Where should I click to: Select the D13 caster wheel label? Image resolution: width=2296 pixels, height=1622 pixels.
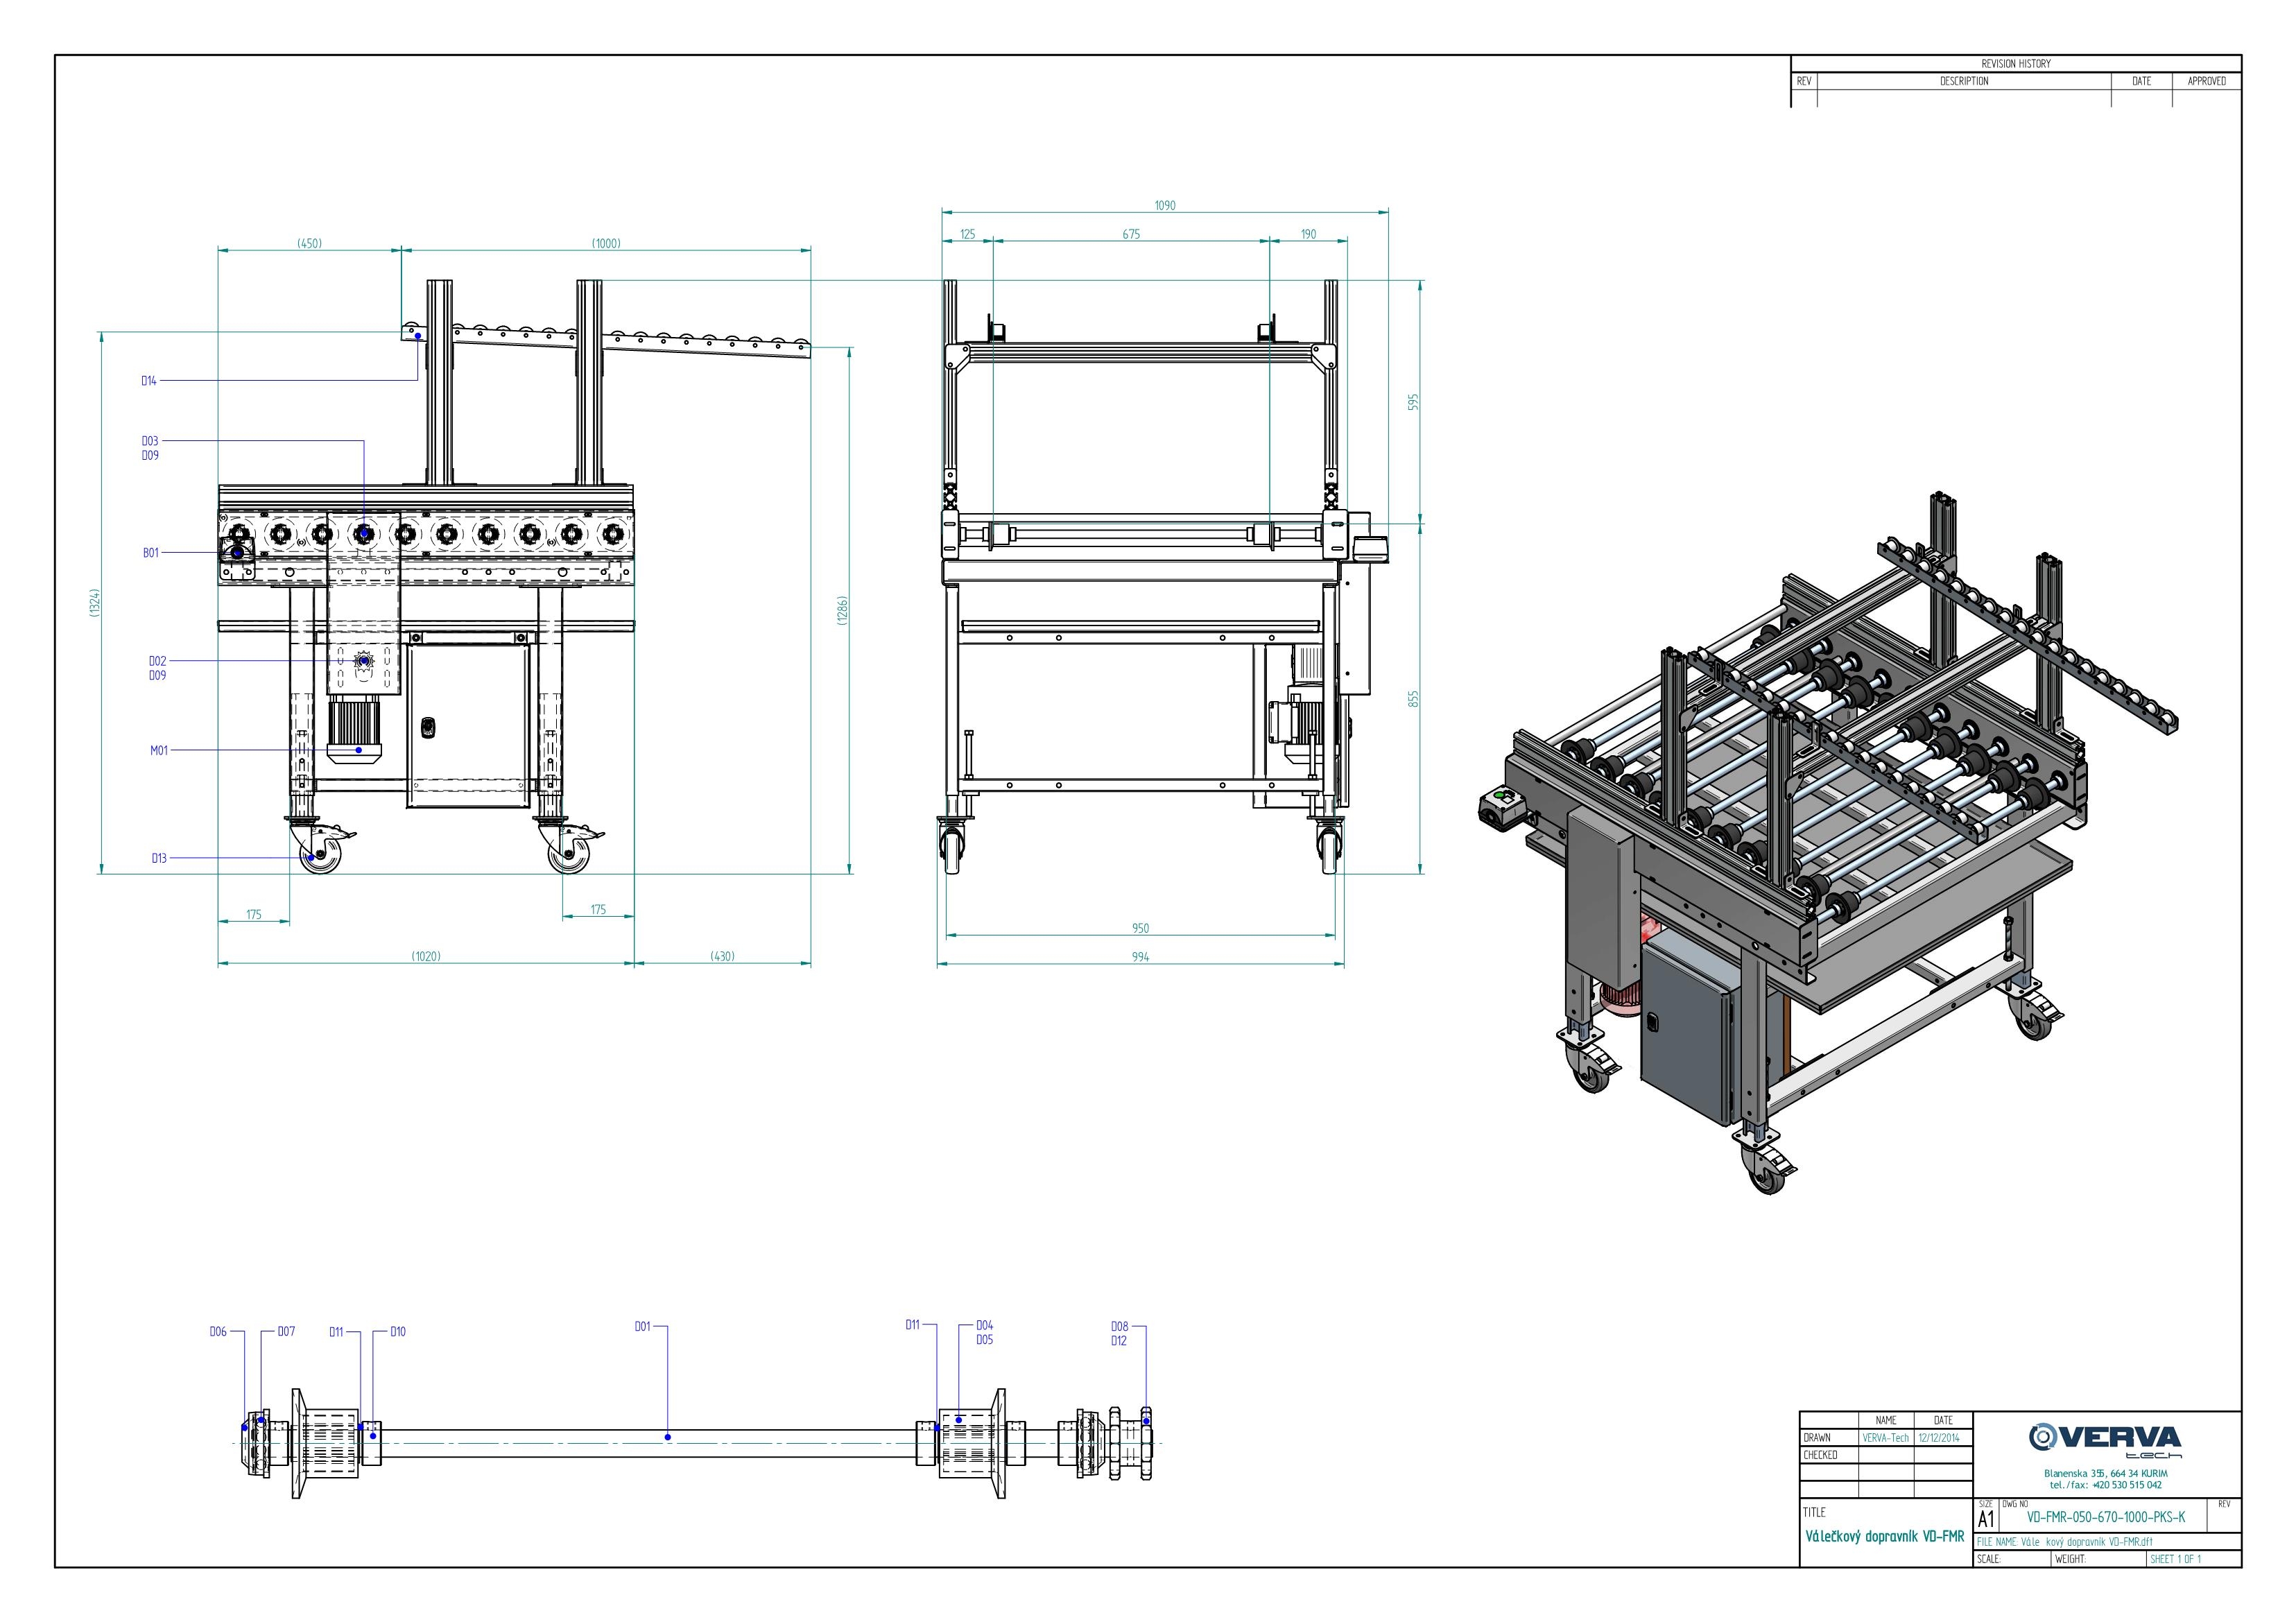(x=159, y=859)
